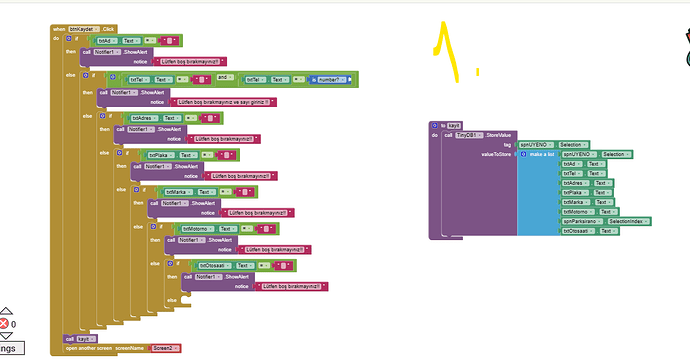Open mutator gear on txtPlaka if block
Image resolution: width=690 pixels, height=360 pixels.
[x=119, y=153]
